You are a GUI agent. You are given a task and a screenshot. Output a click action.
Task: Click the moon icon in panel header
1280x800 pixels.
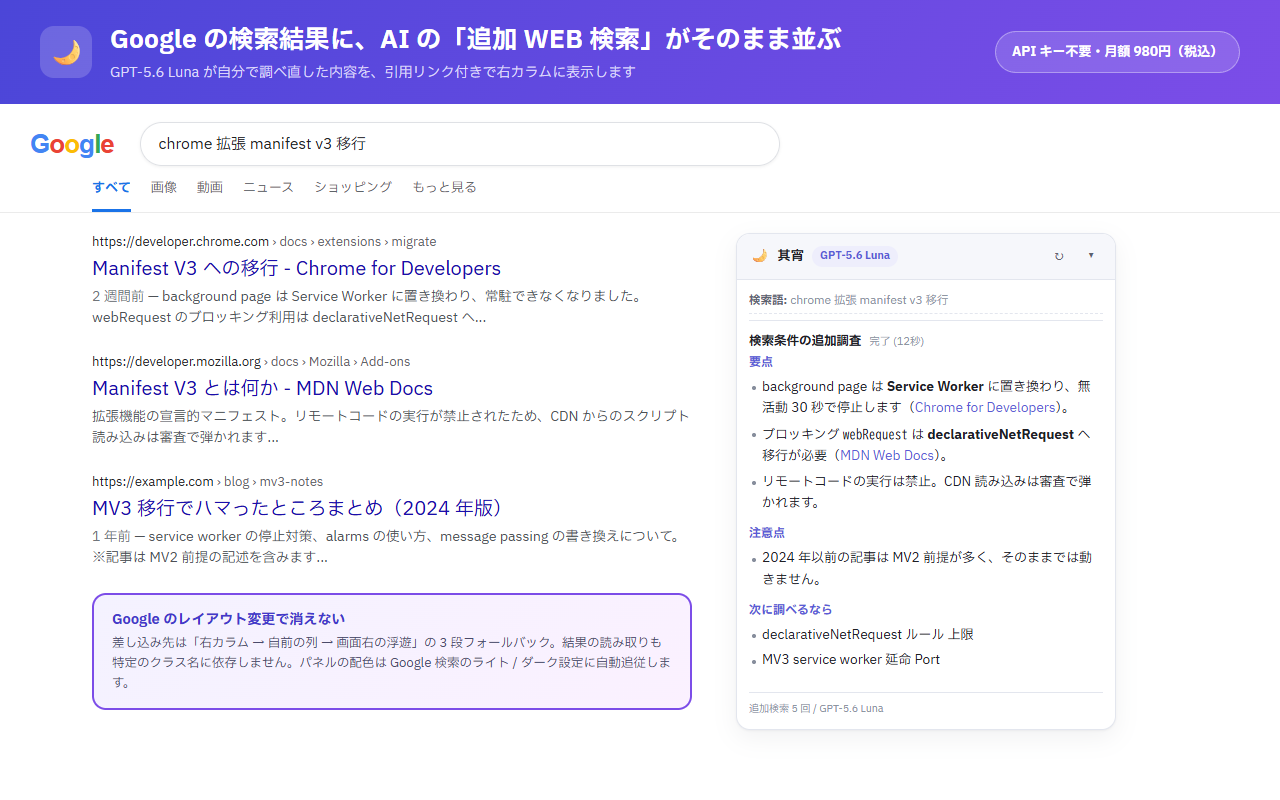pyautogui.click(x=759, y=255)
